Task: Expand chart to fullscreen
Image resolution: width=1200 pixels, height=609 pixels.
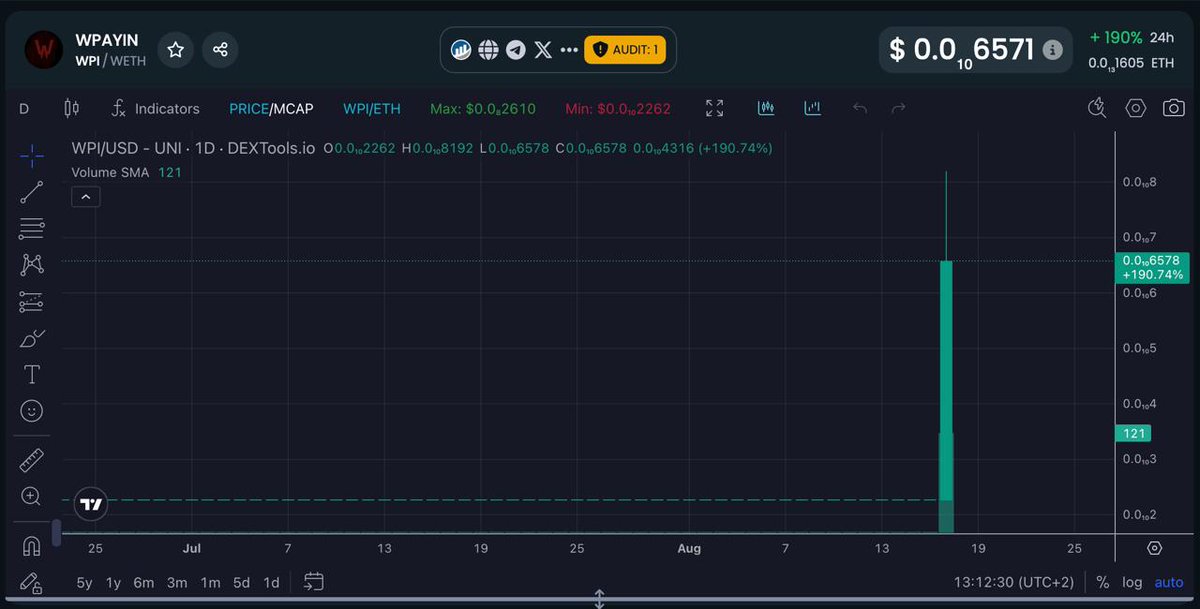Action: (x=715, y=108)
